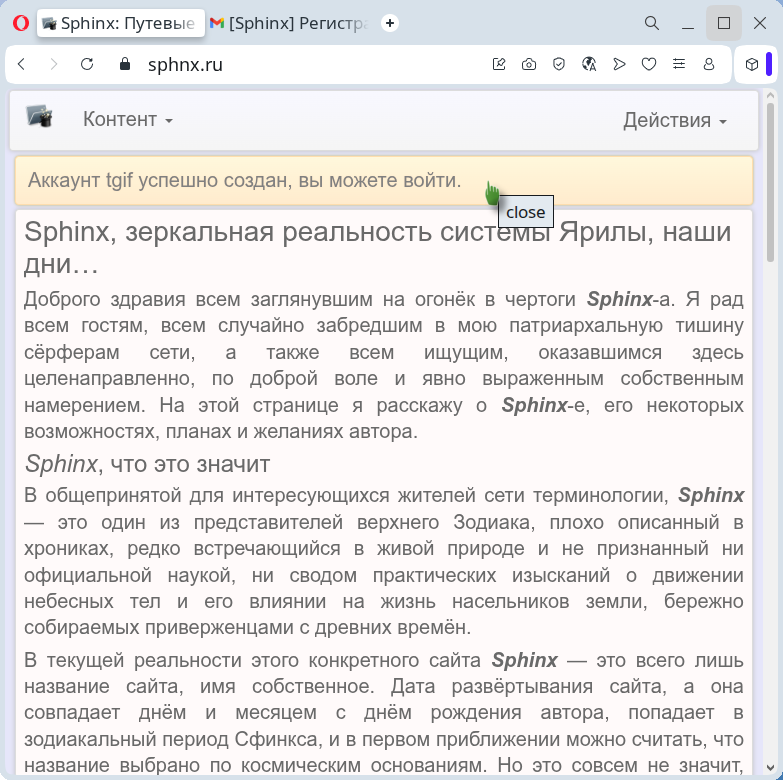Click the account created alert message
The image size is (783, 780).
click(x=384, y=181)
